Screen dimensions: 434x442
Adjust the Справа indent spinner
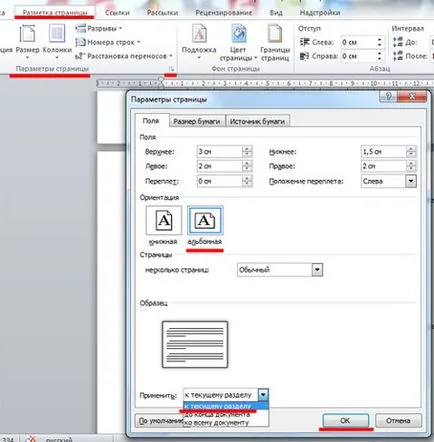pyautogui.click(x=380, y=56)
